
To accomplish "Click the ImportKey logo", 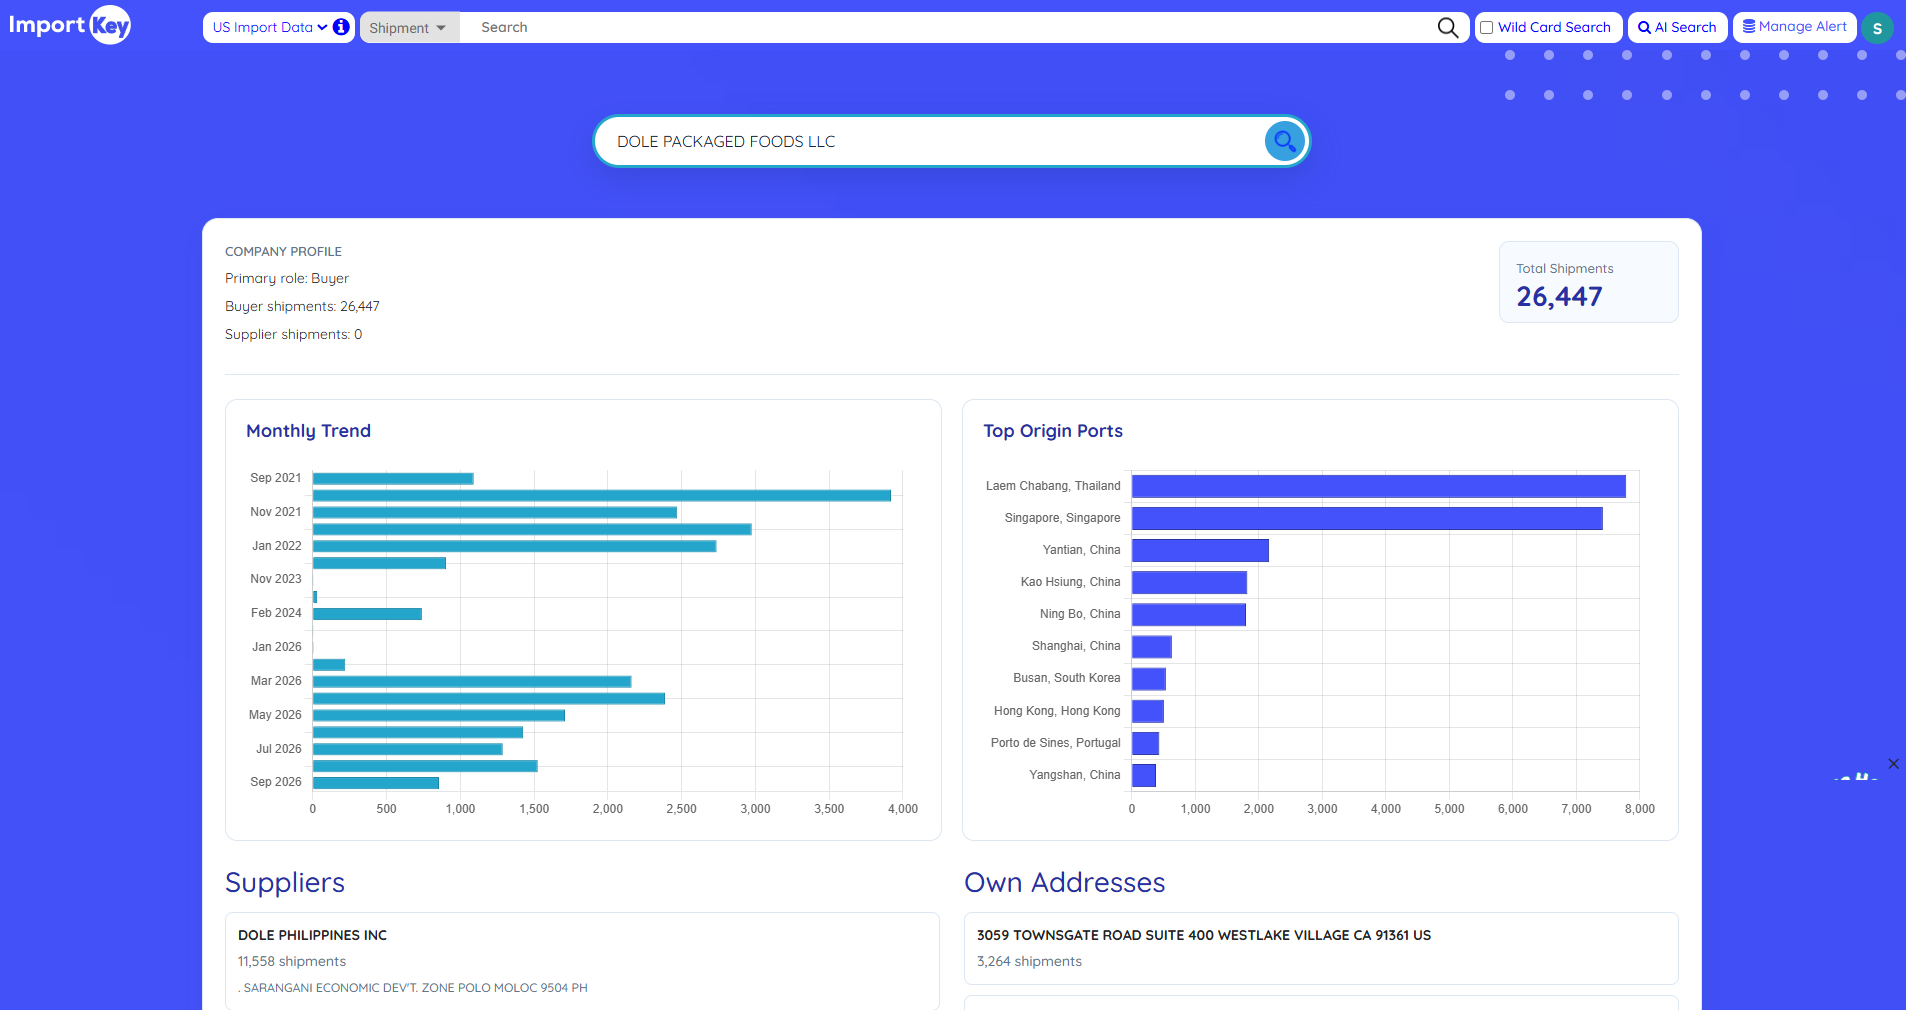I will point(70,25).
